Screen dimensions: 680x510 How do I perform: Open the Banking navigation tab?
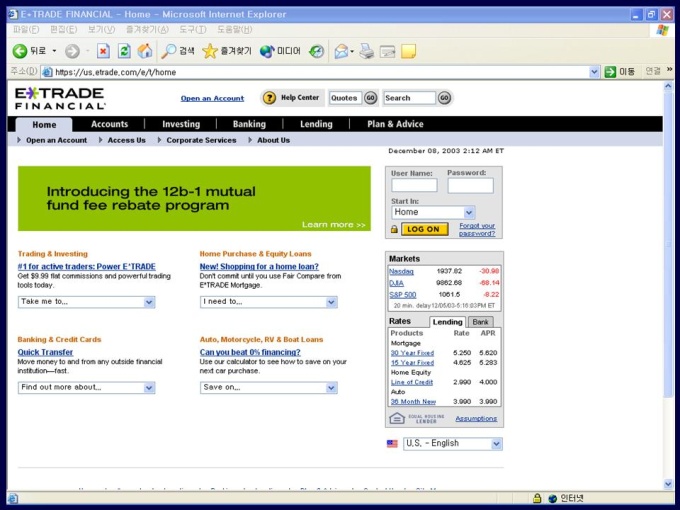249,124
